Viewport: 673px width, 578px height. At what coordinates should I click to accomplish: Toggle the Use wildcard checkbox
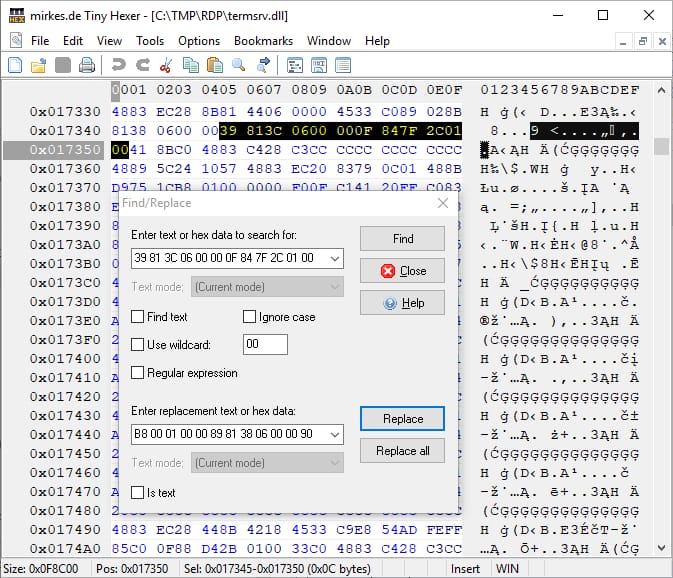tap(138, 345)
